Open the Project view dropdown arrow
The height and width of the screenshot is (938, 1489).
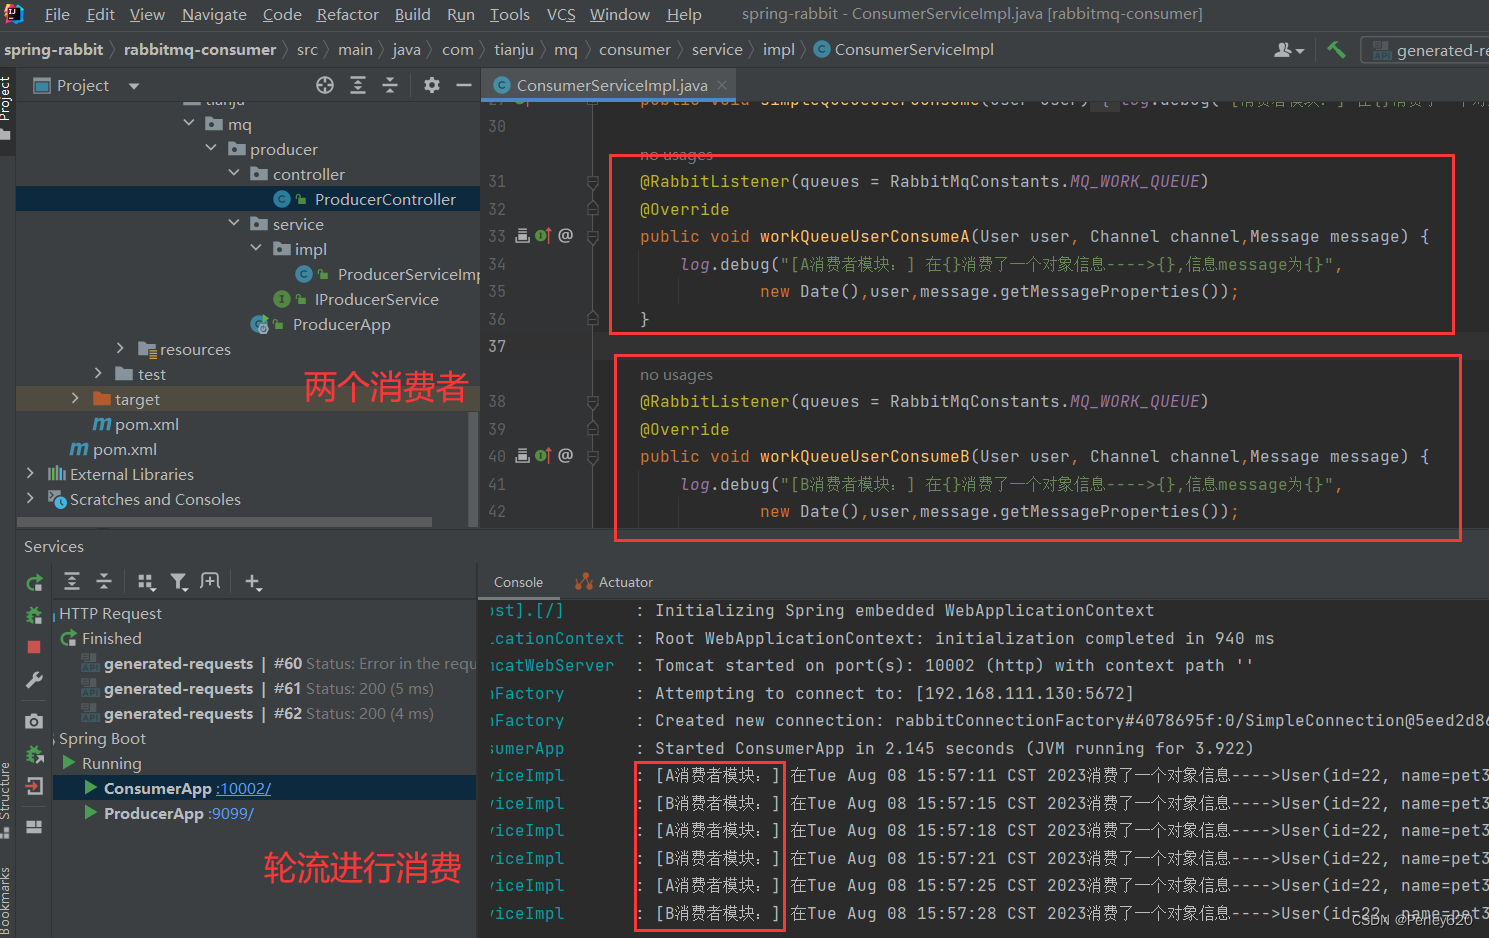[x=134, y=86]
